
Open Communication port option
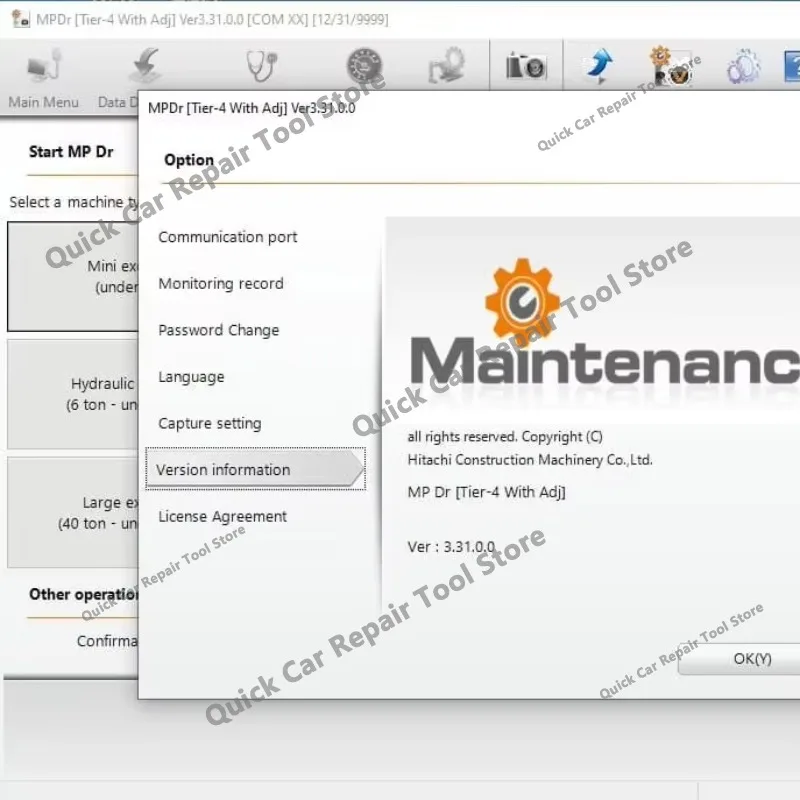228,237
